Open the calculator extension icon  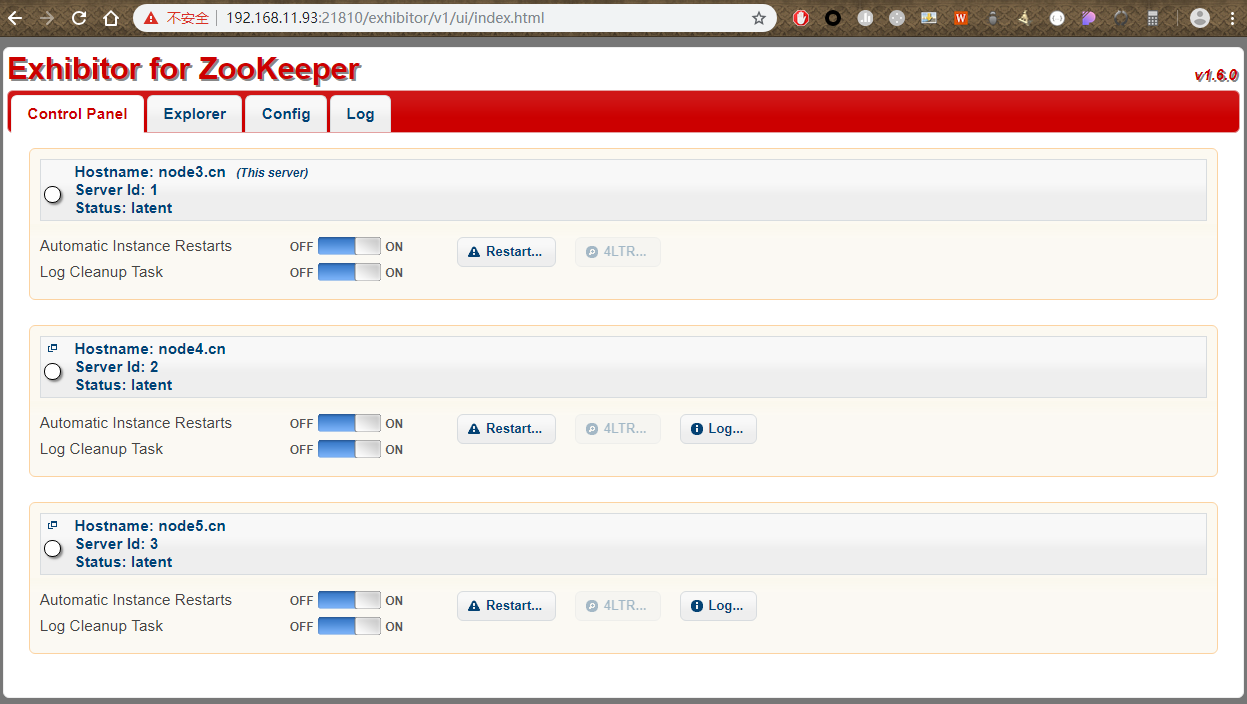coord(1153,18)
